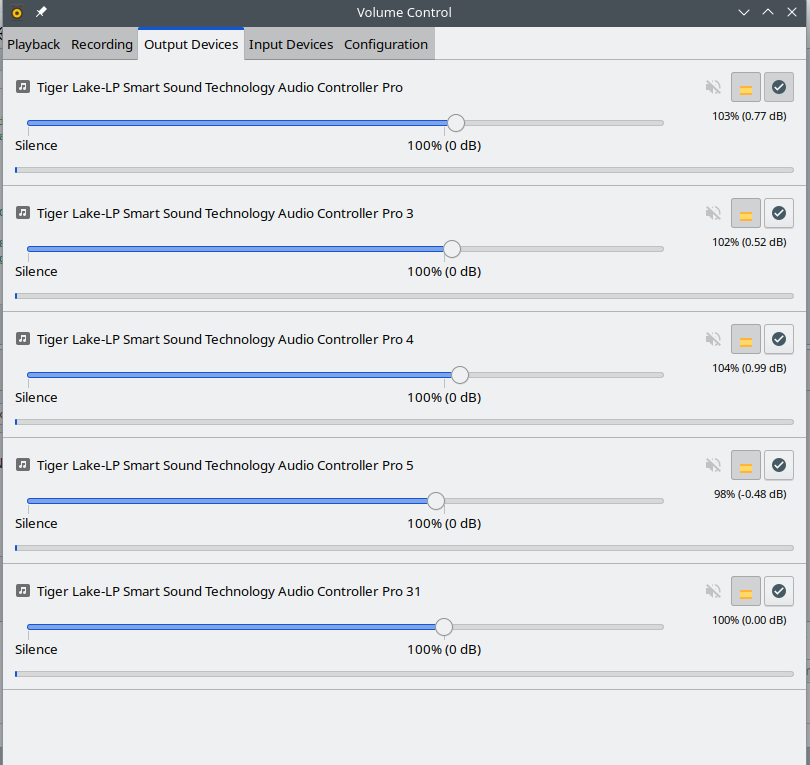Click the Controller Pro 4 volume slider handle
The height and width of the screenshot is (765, 810).
460,375
